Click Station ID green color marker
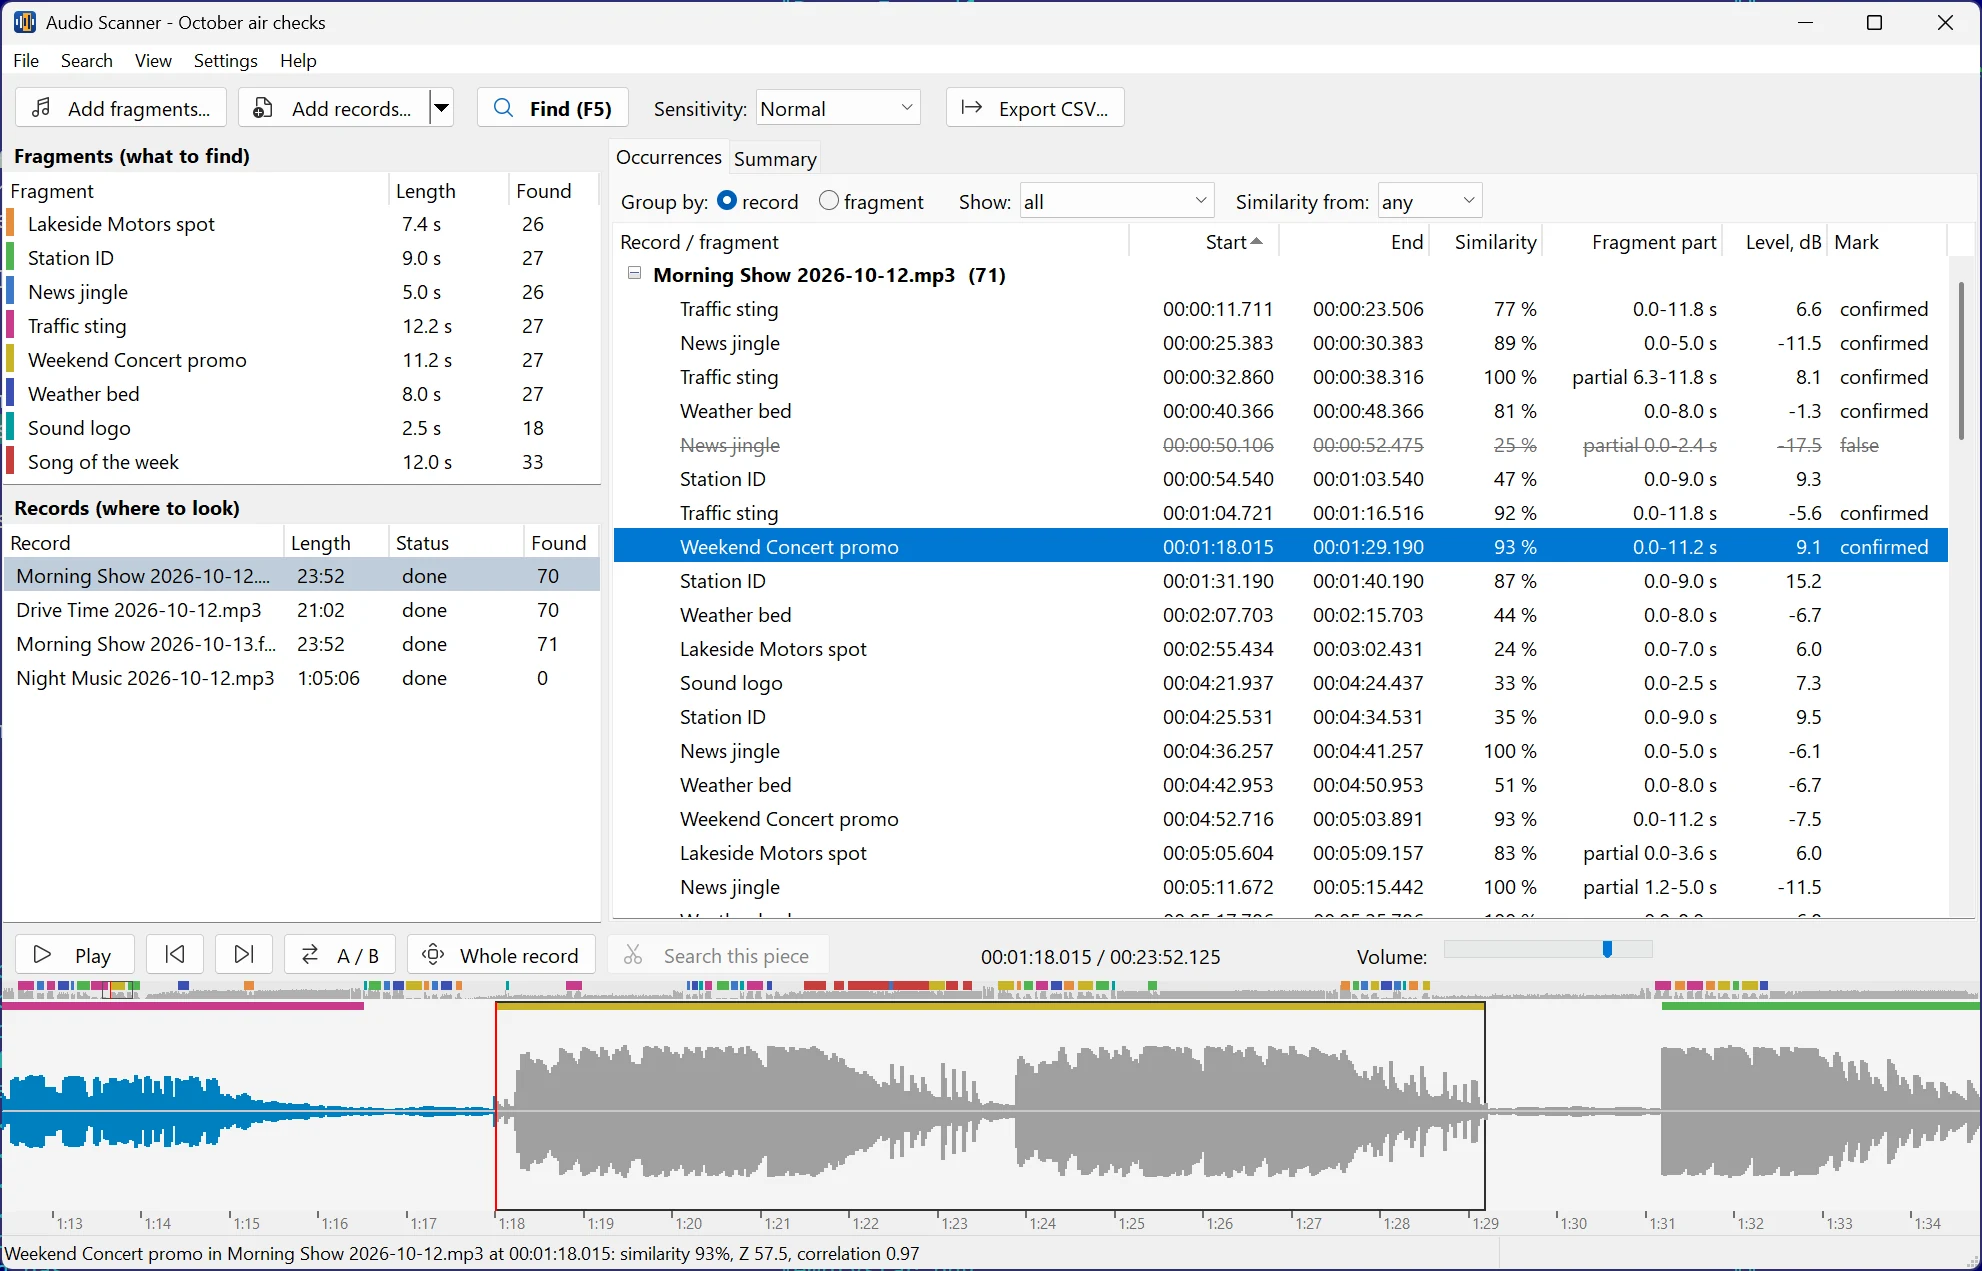 point(10,258)
